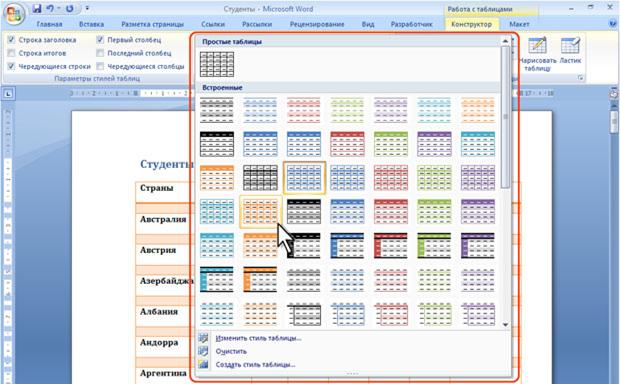Click the tab stop selector beside the ruler

pos(8,94)
